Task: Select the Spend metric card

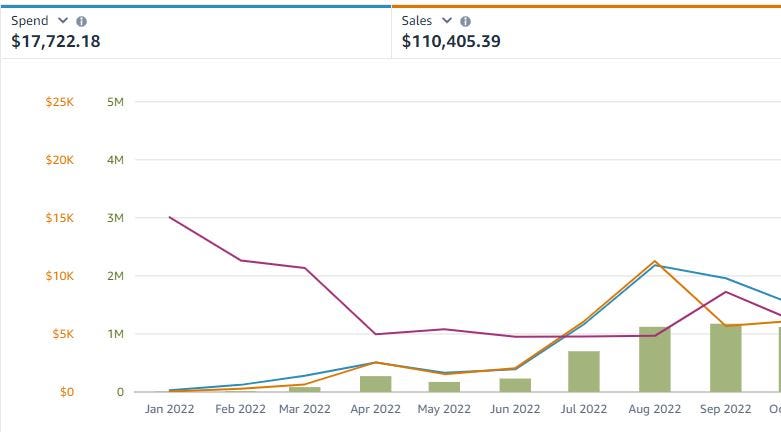Action: coord(196,32)
